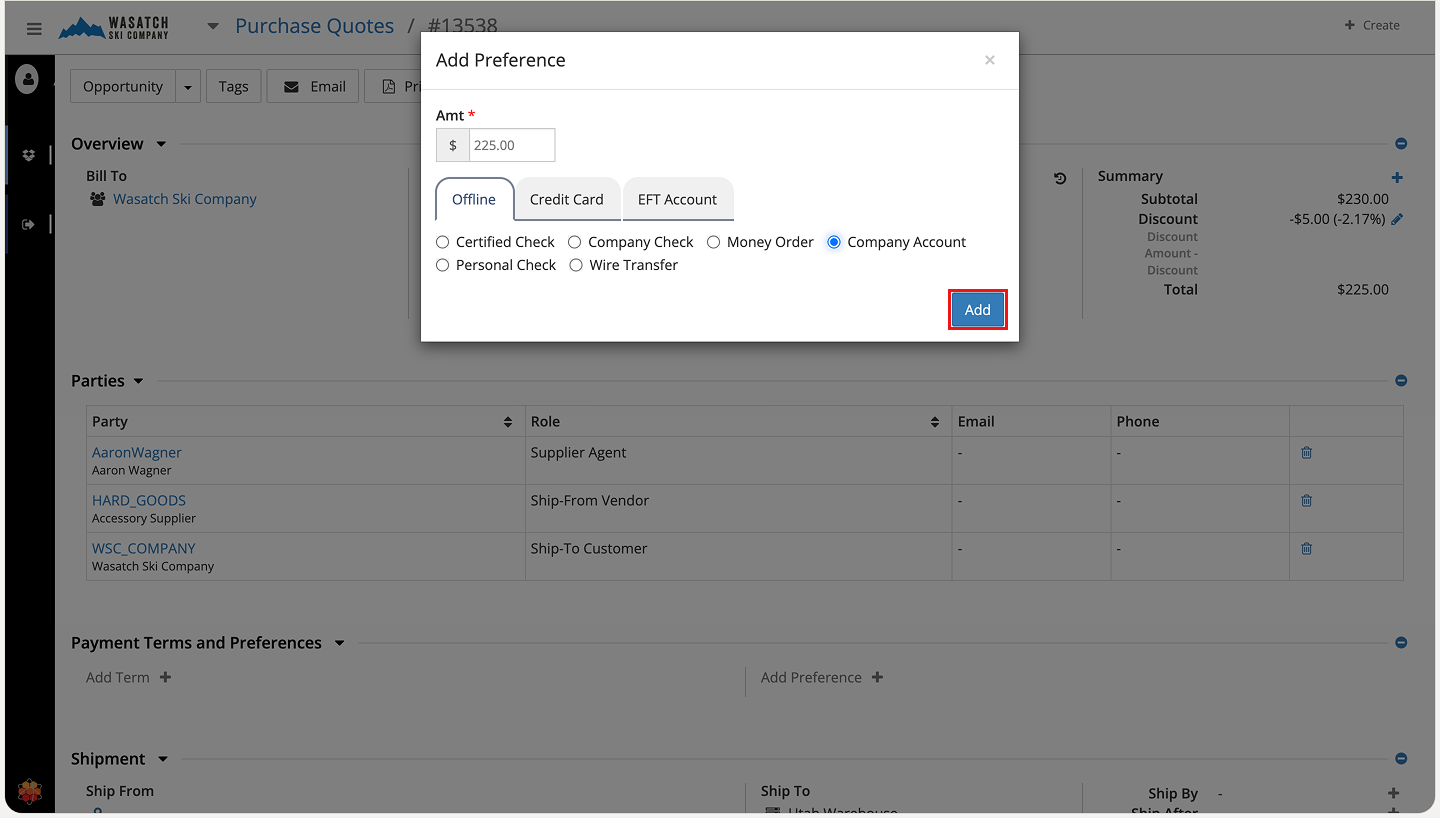This screenshot has width=1440, height=818.
Task: Click the user profile avatar icon
Action: 27,79
